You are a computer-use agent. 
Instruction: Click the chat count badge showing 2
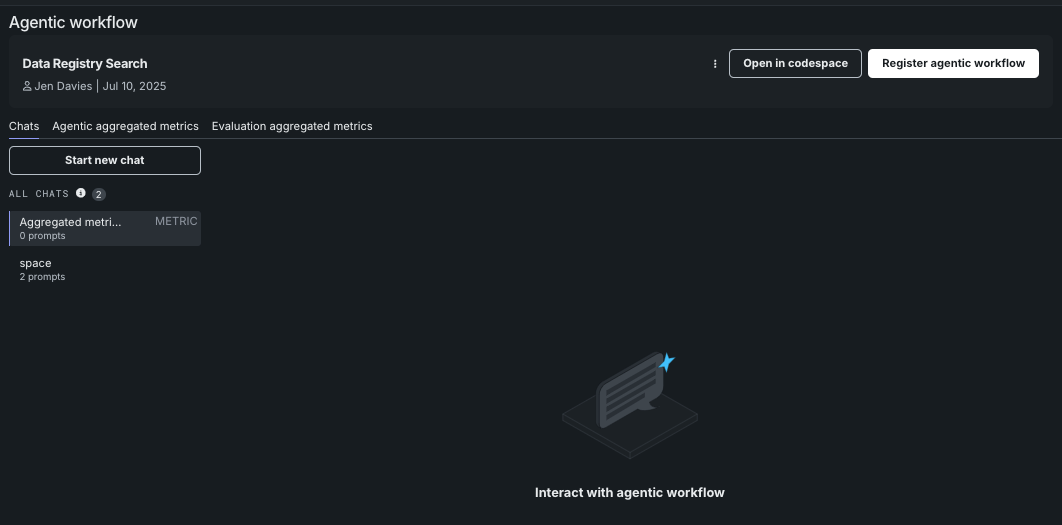click(99, 194)
